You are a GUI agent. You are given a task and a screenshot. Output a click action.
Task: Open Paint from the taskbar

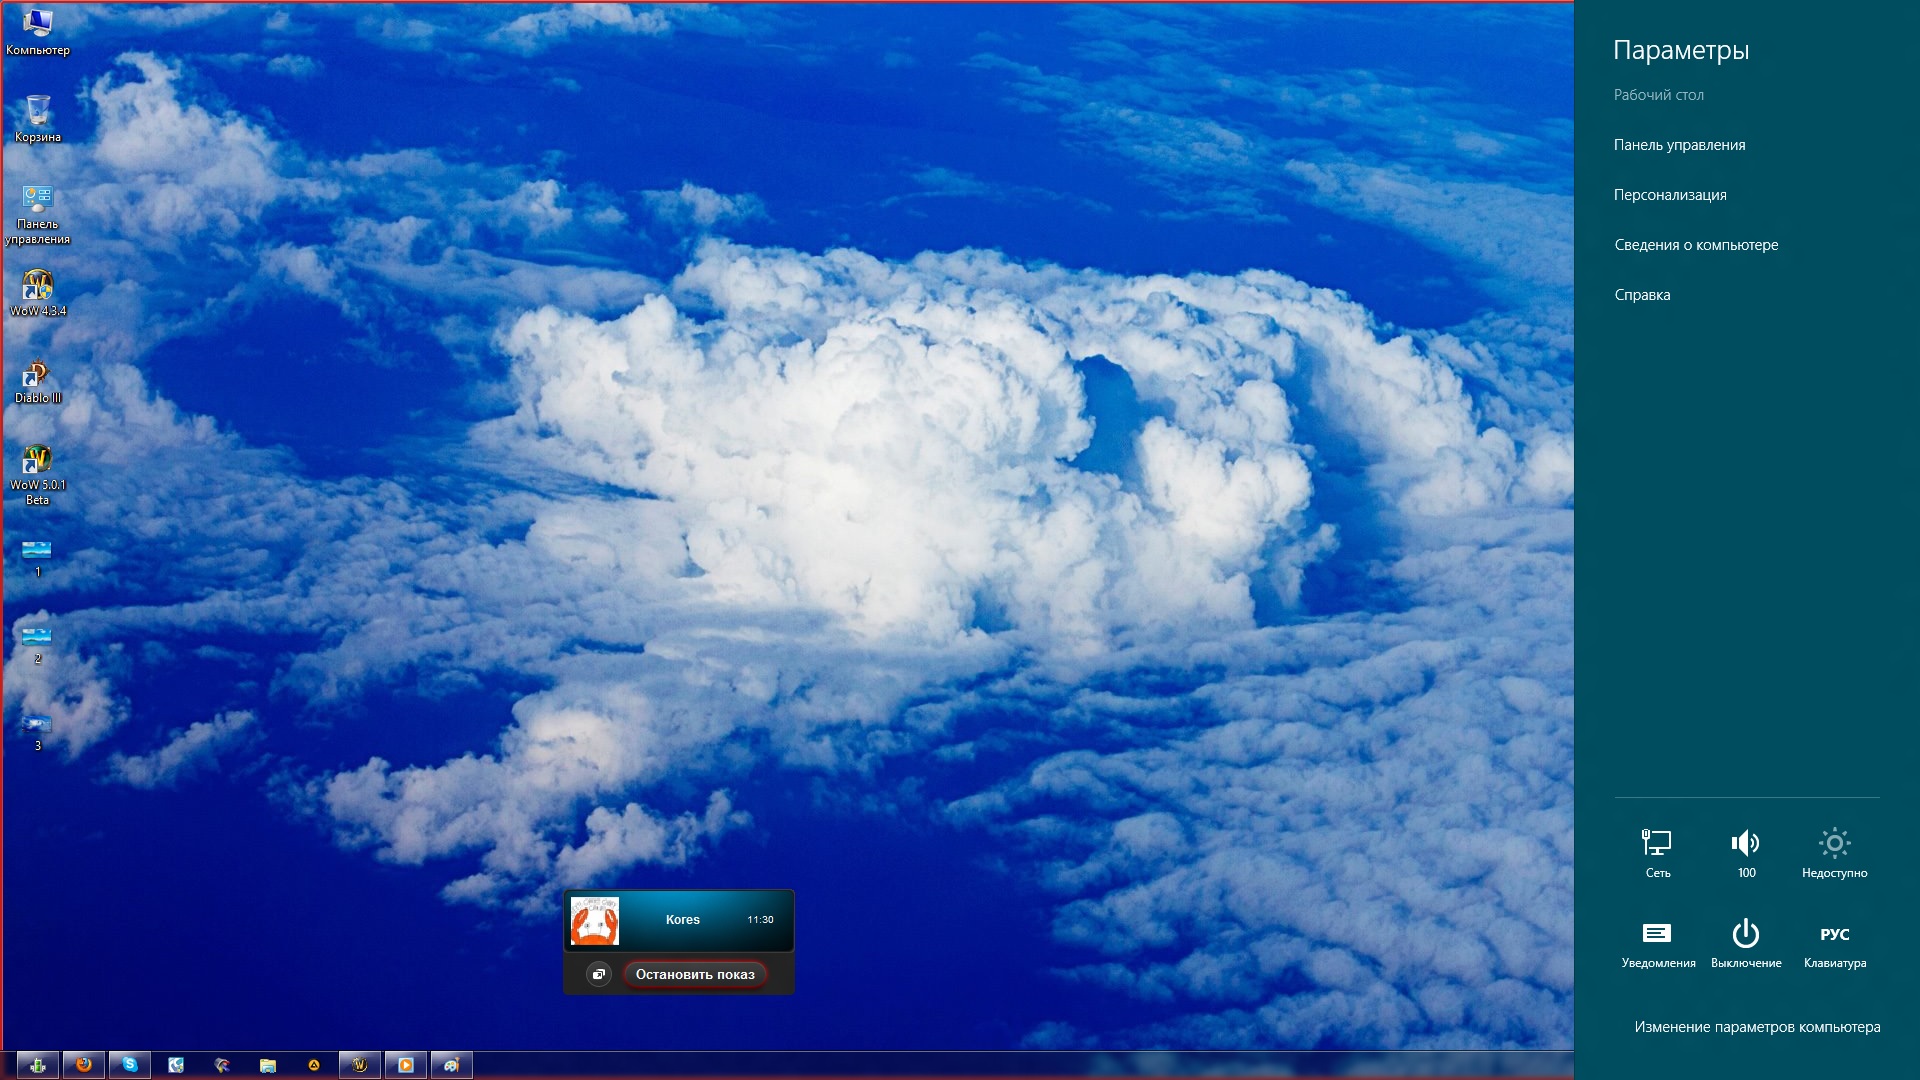[452, 1065]
